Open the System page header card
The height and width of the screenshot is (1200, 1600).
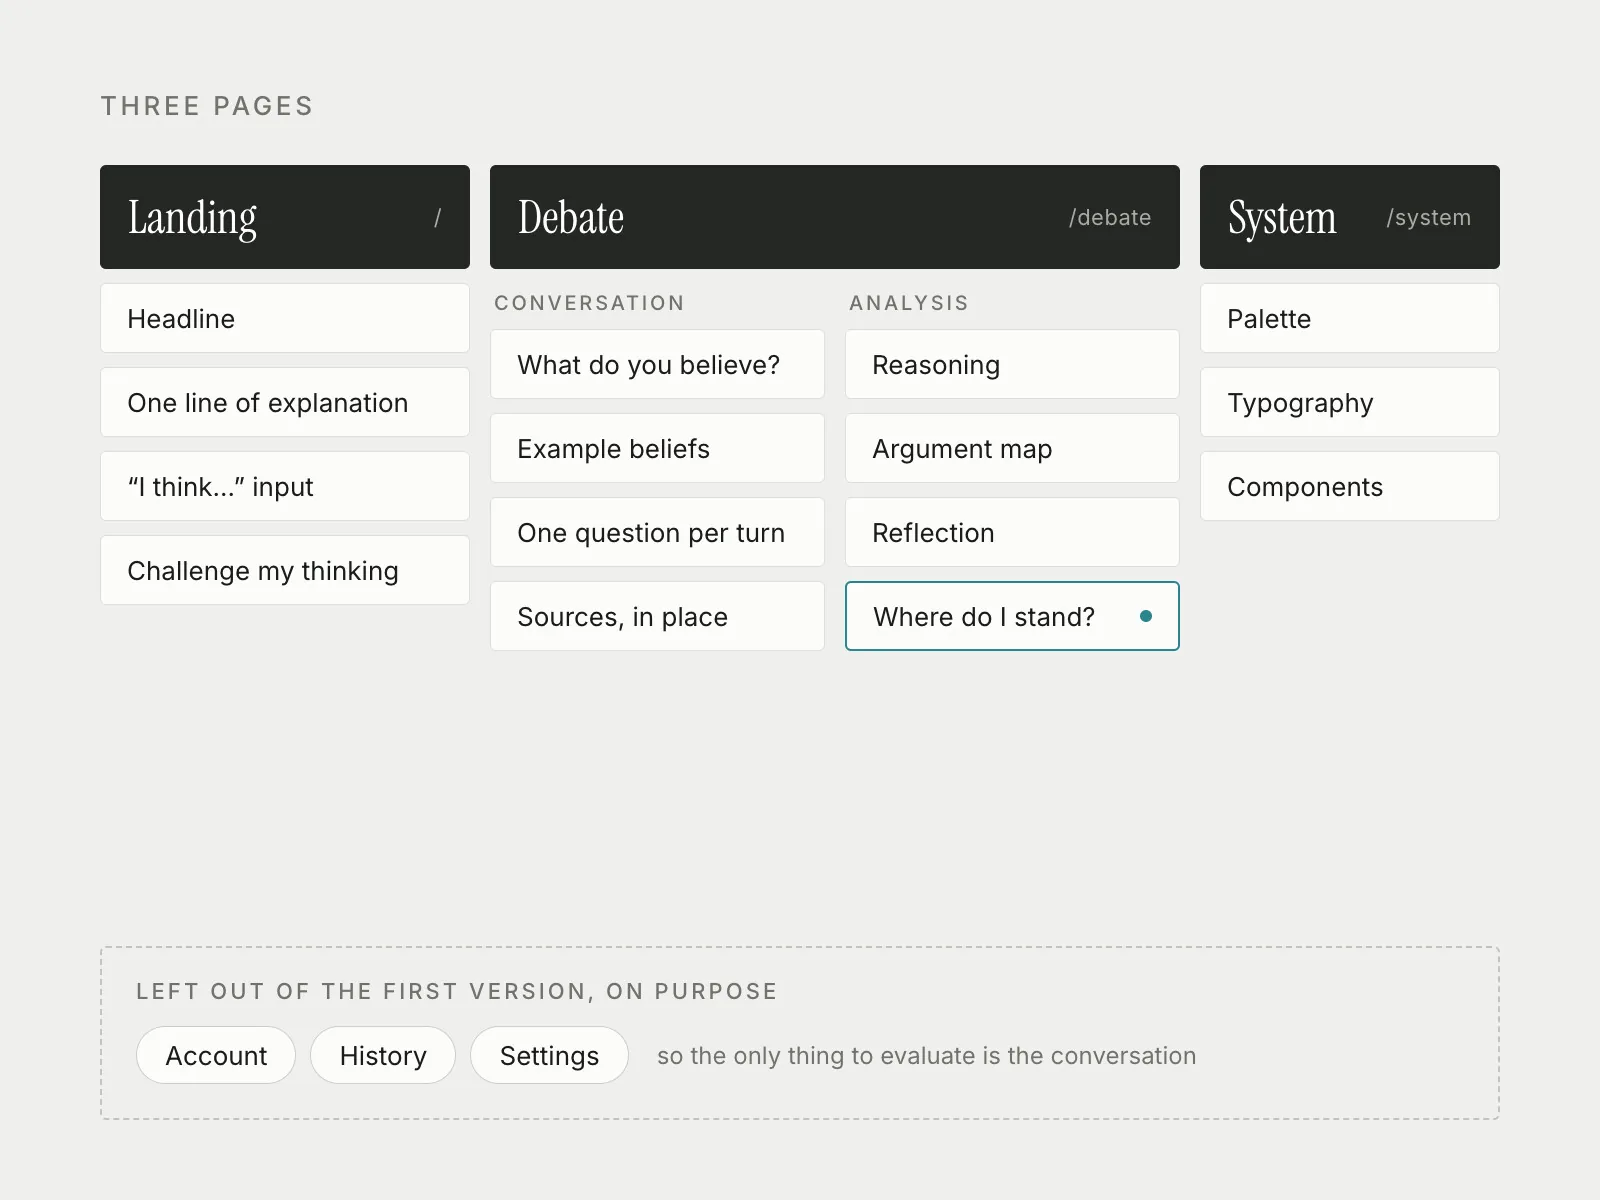click(1350, 217)
